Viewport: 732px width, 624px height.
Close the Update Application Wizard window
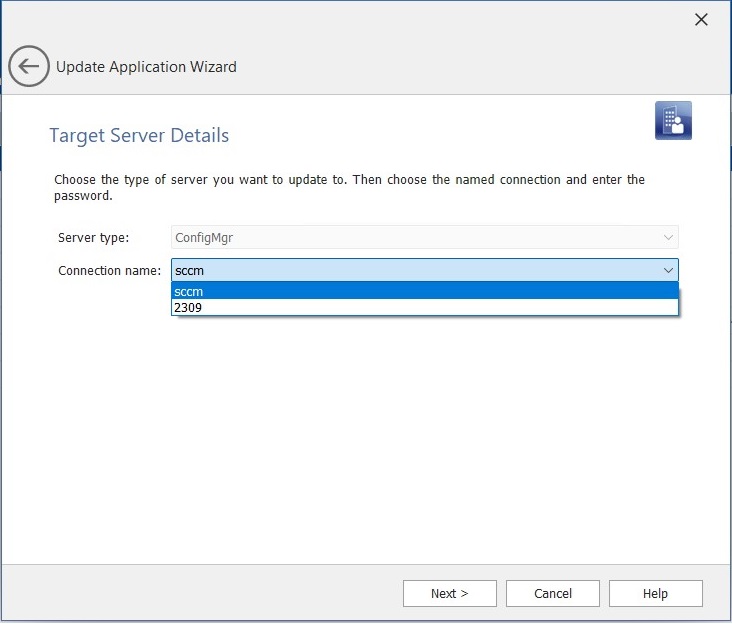coord(701,20)
